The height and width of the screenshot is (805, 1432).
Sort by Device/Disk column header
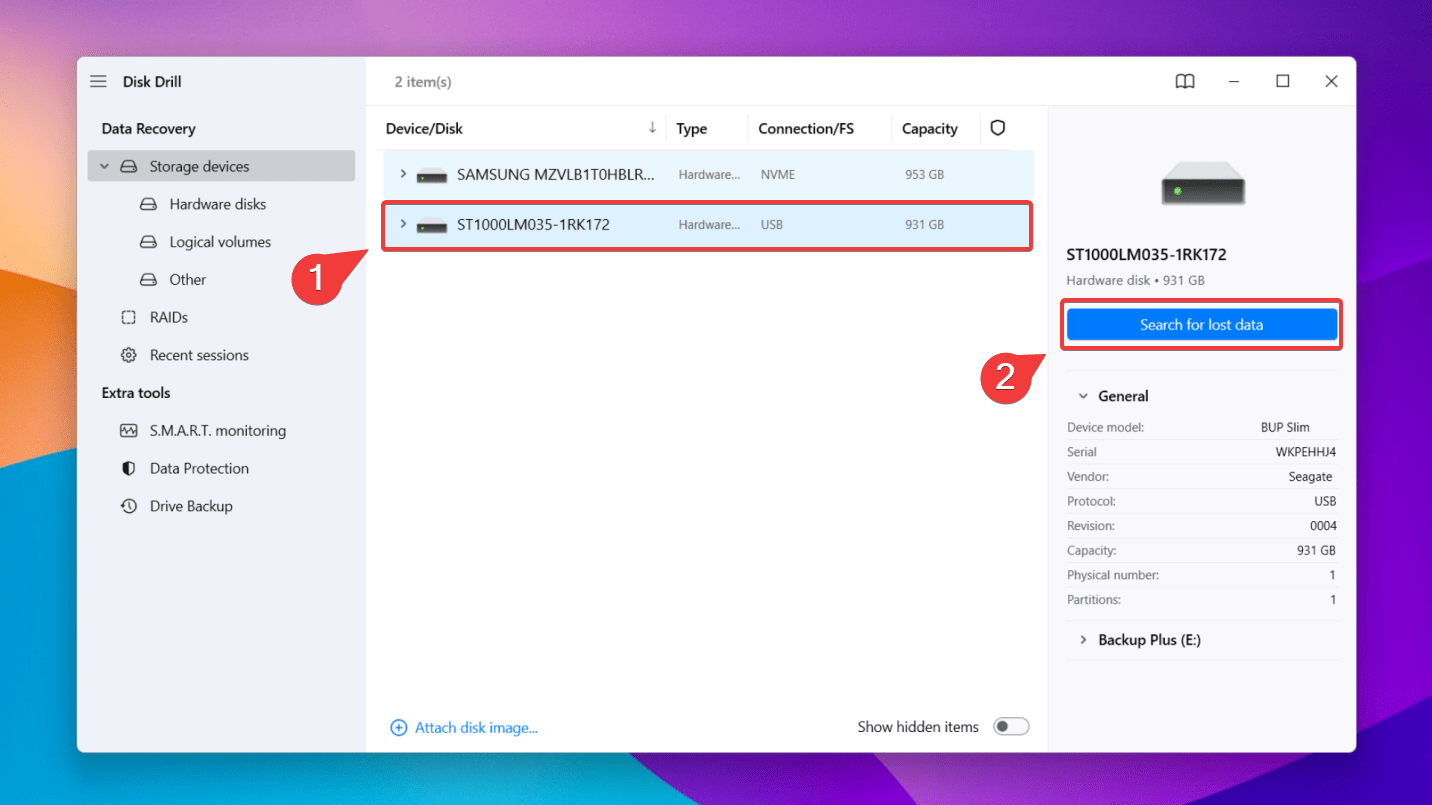point(424,128)
